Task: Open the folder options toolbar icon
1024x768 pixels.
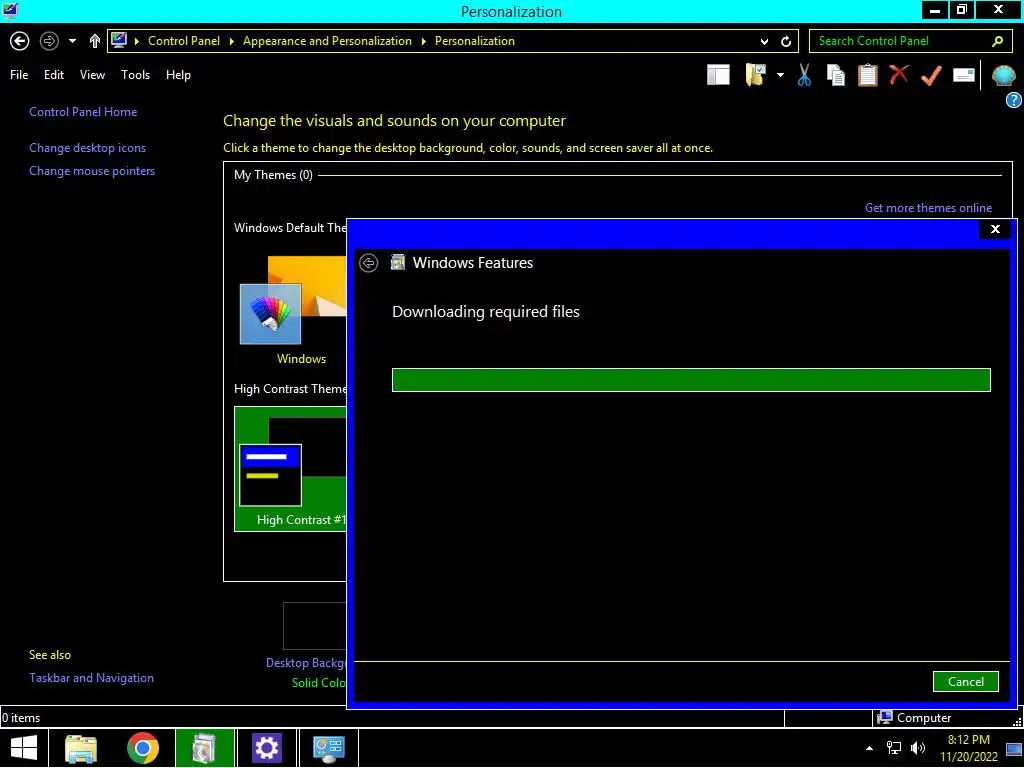Action: click(755, 74)
